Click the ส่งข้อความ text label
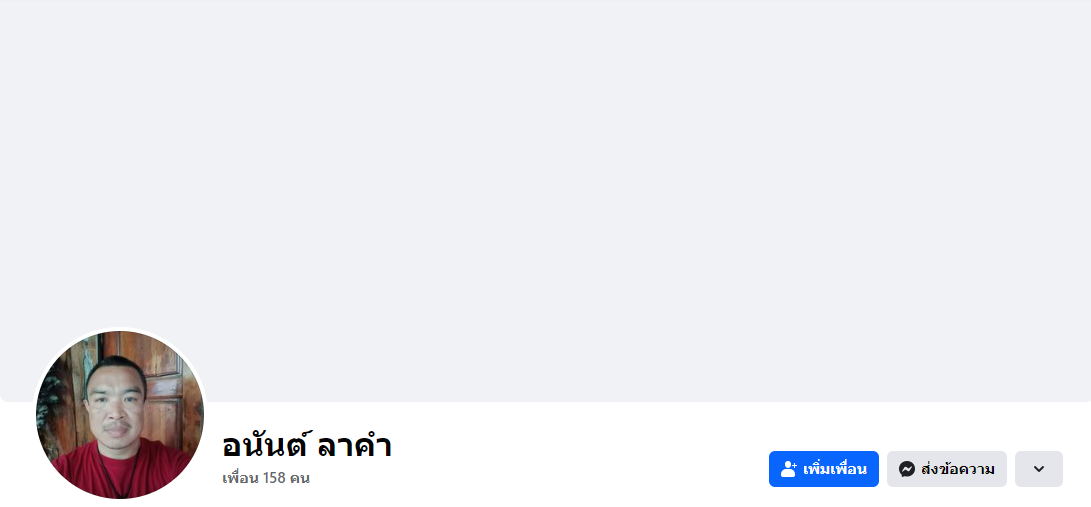 pos(958,469)
